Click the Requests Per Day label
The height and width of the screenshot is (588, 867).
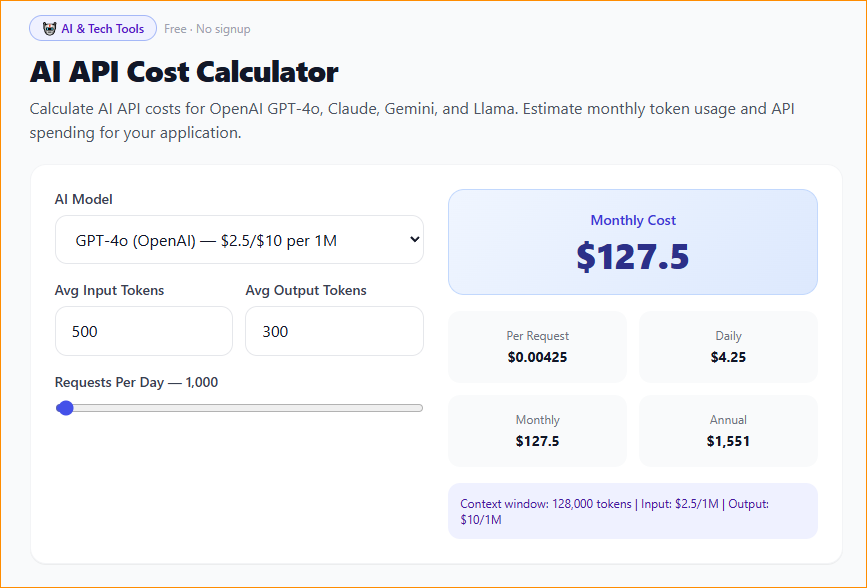click(136, 382)
